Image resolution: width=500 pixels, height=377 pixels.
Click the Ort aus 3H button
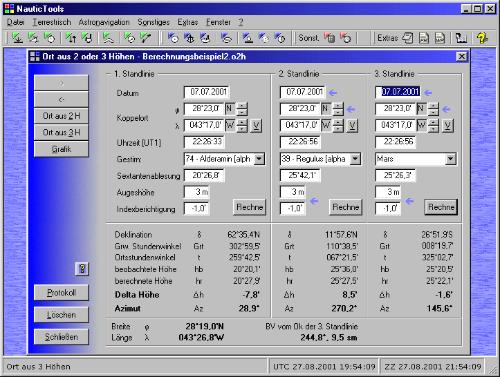tap(61, 132)
